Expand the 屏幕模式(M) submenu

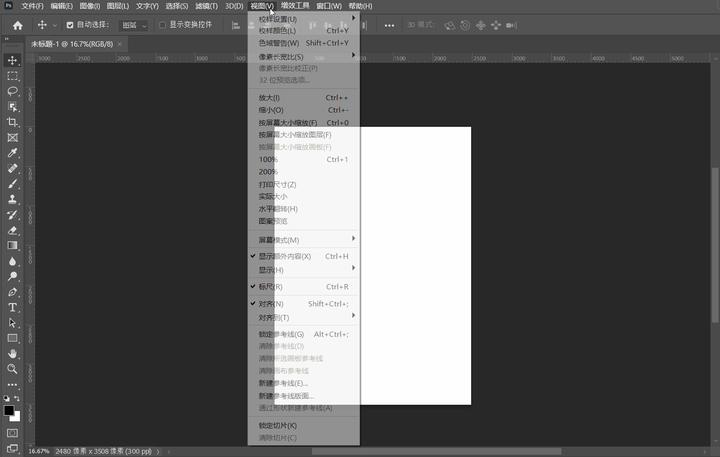(304, 240)
